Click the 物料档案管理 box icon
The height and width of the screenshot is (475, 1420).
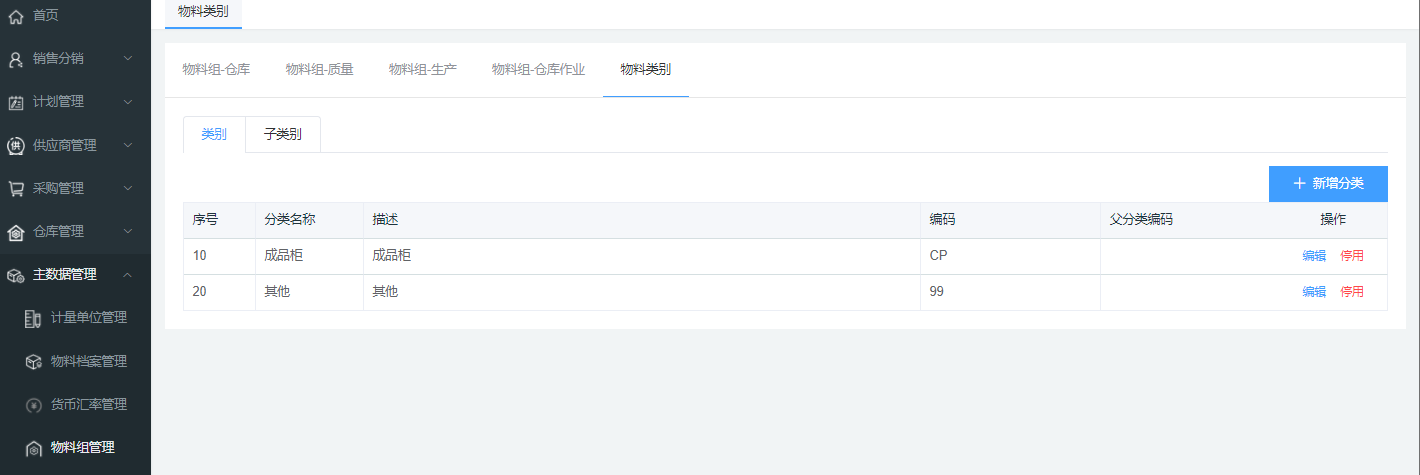point(33,362)
